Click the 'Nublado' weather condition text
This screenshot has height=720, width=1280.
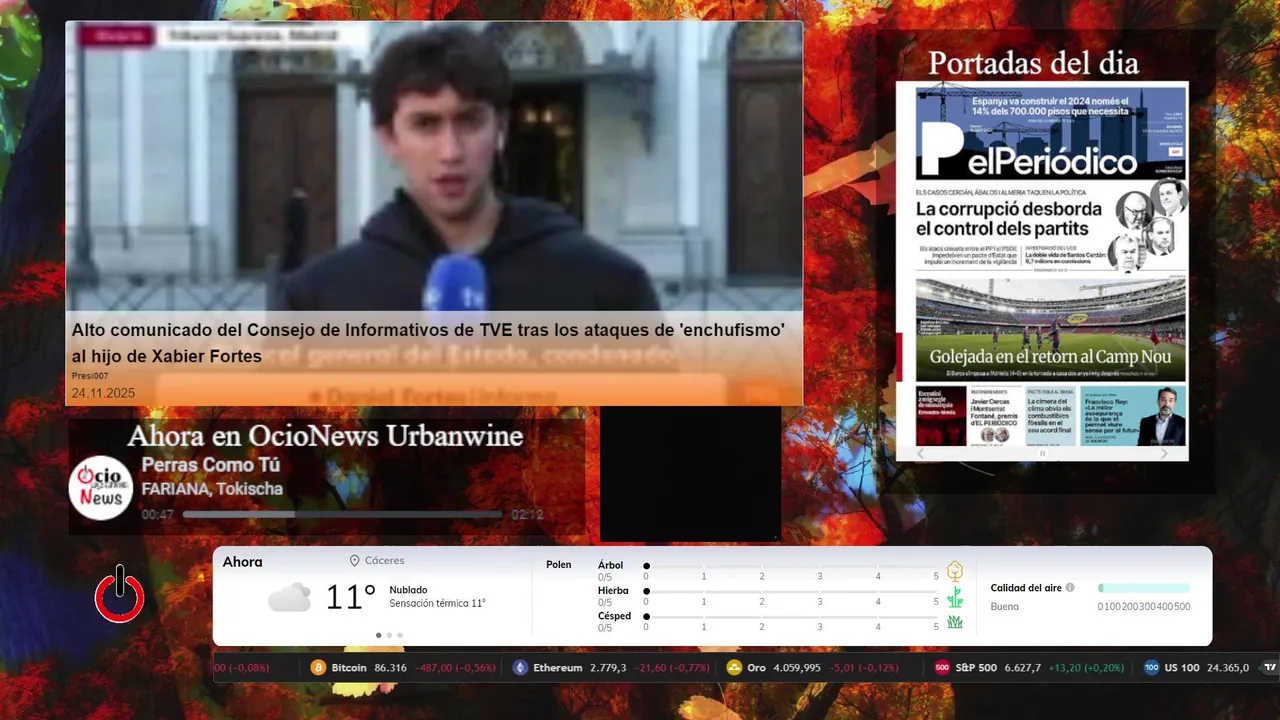click(408, 590)
